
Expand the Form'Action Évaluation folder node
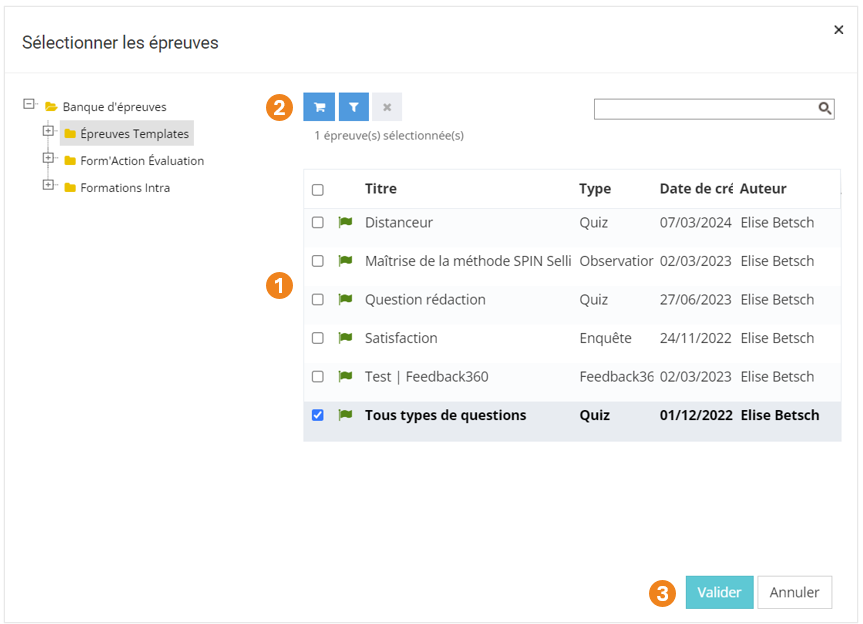coord(47,158)
